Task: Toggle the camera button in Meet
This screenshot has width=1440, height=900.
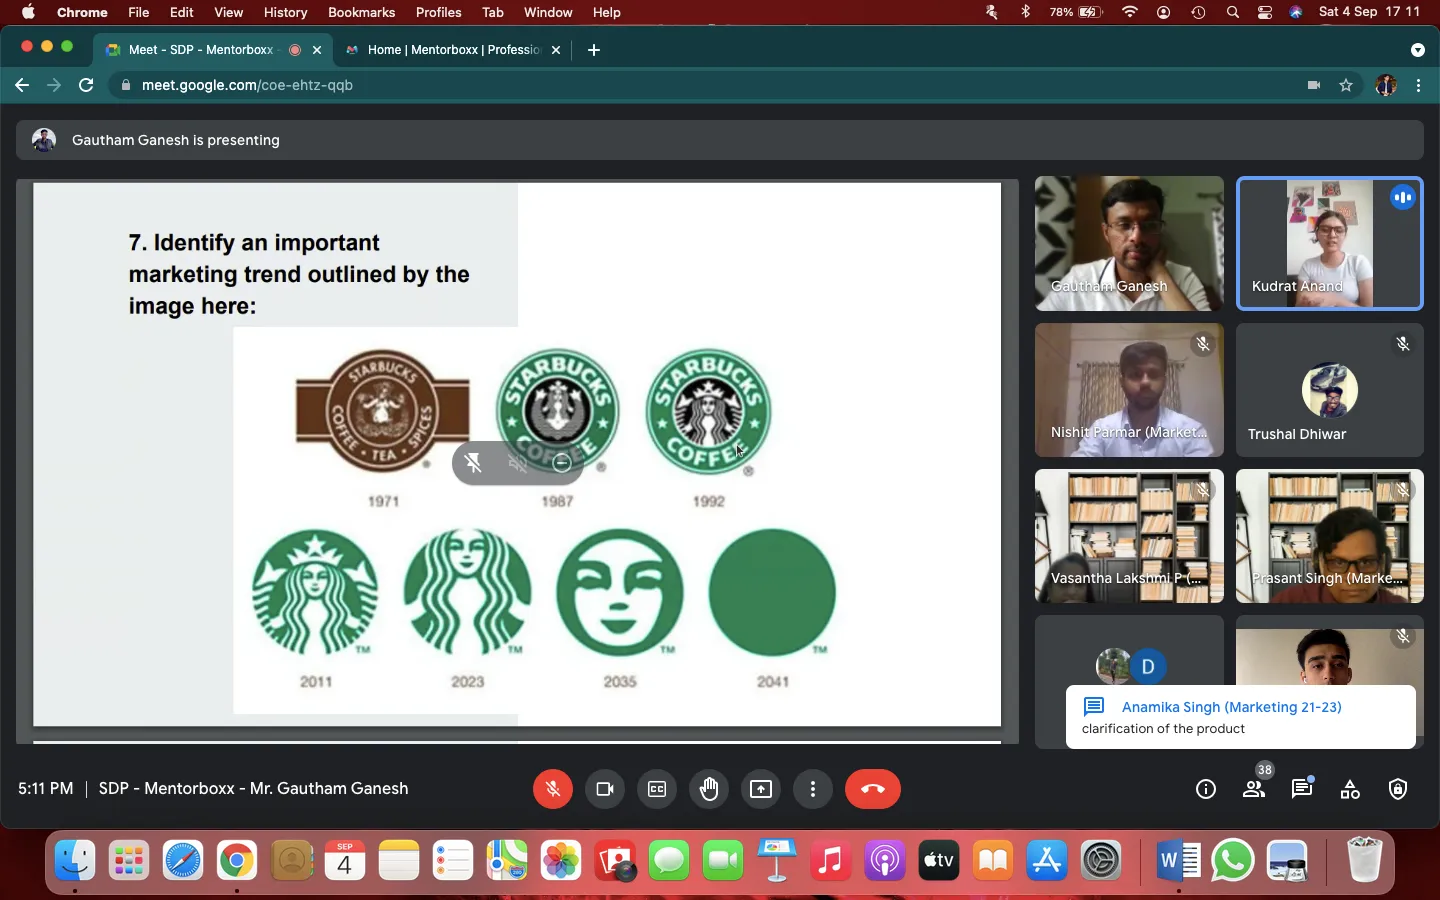Action: point(605,789)
